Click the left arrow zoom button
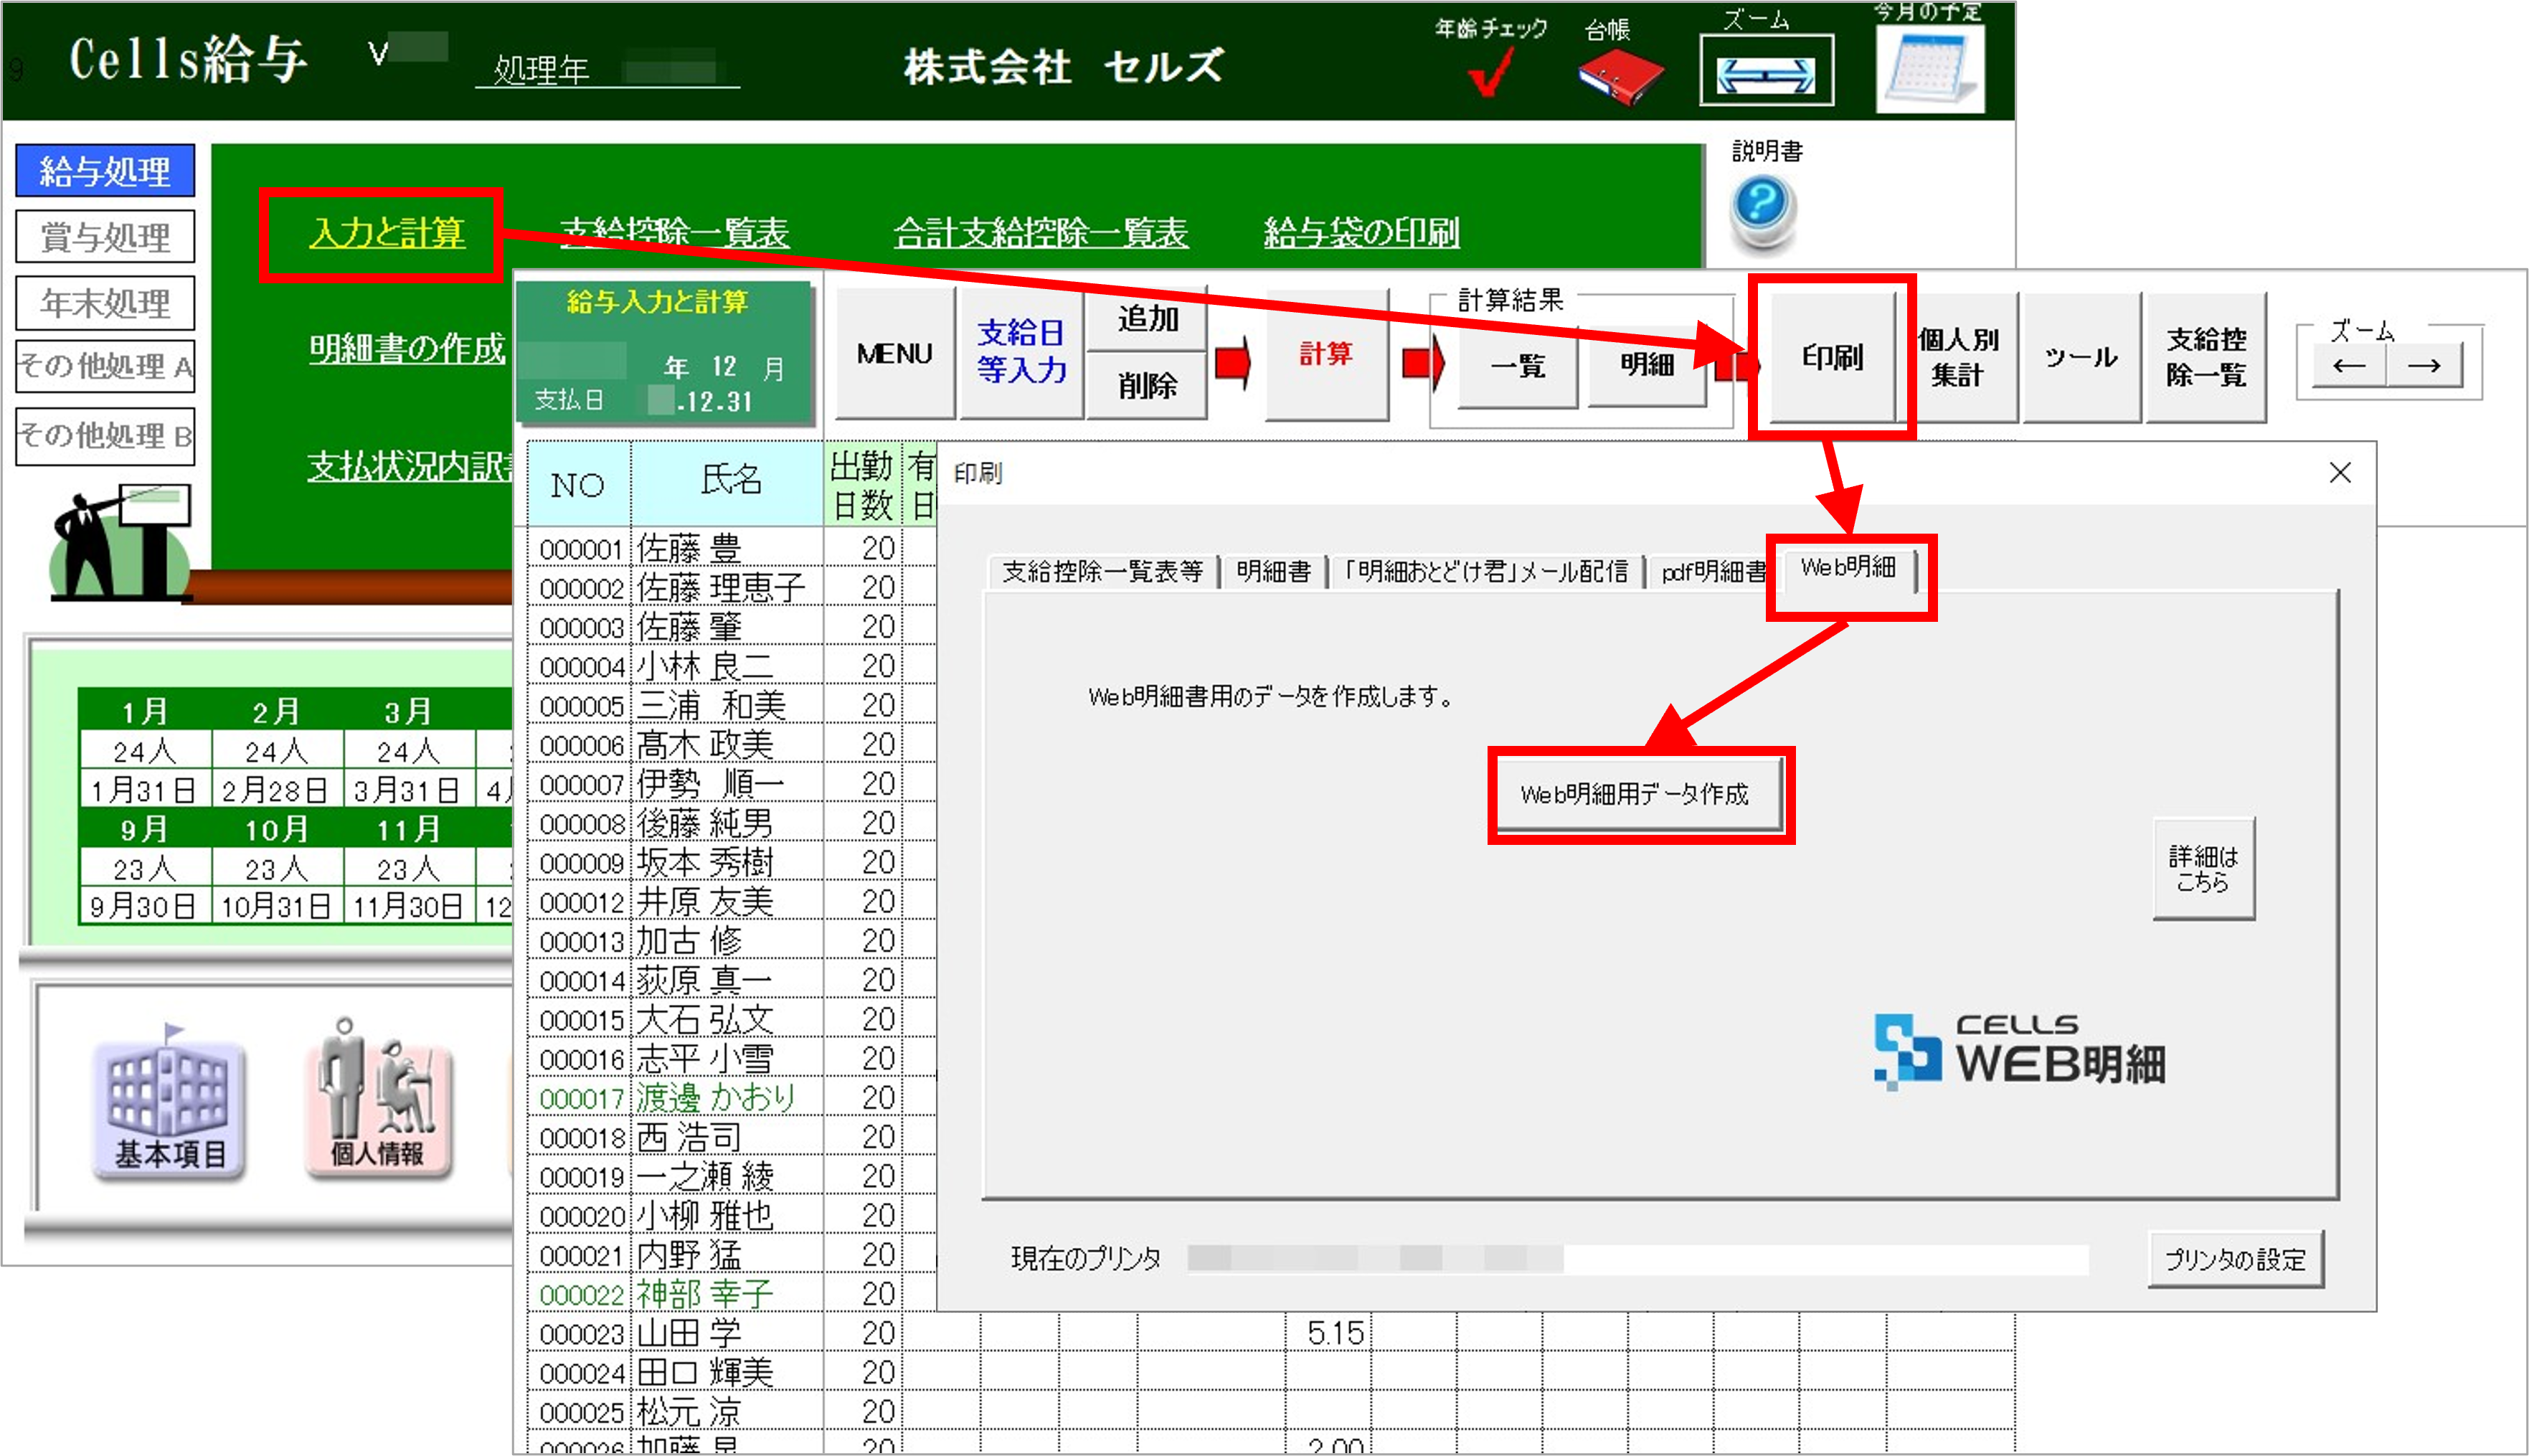This screenshot has width=2529, height=1456. (2349, 366)
